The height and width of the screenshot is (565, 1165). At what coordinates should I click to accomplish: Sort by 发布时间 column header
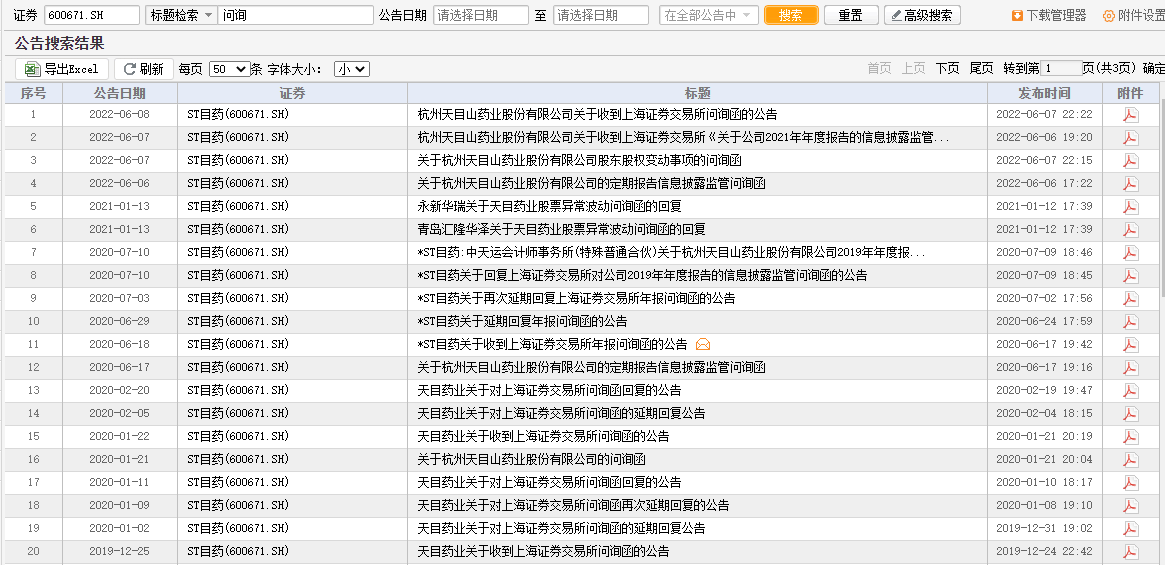[1044, 93]
